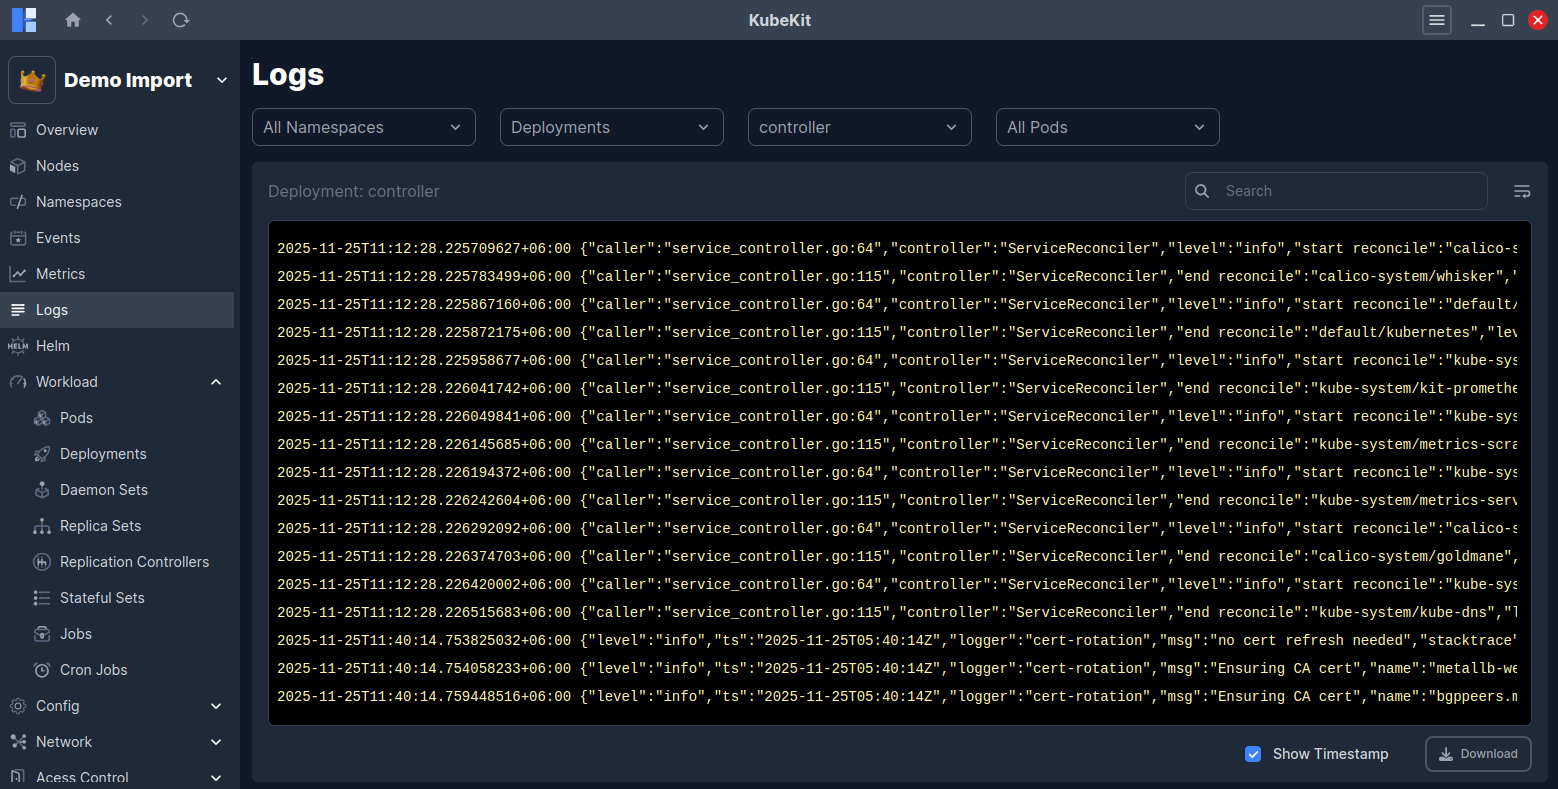Expand the Network section
This screenshot has width=1558, height=789.
[216, 742]
